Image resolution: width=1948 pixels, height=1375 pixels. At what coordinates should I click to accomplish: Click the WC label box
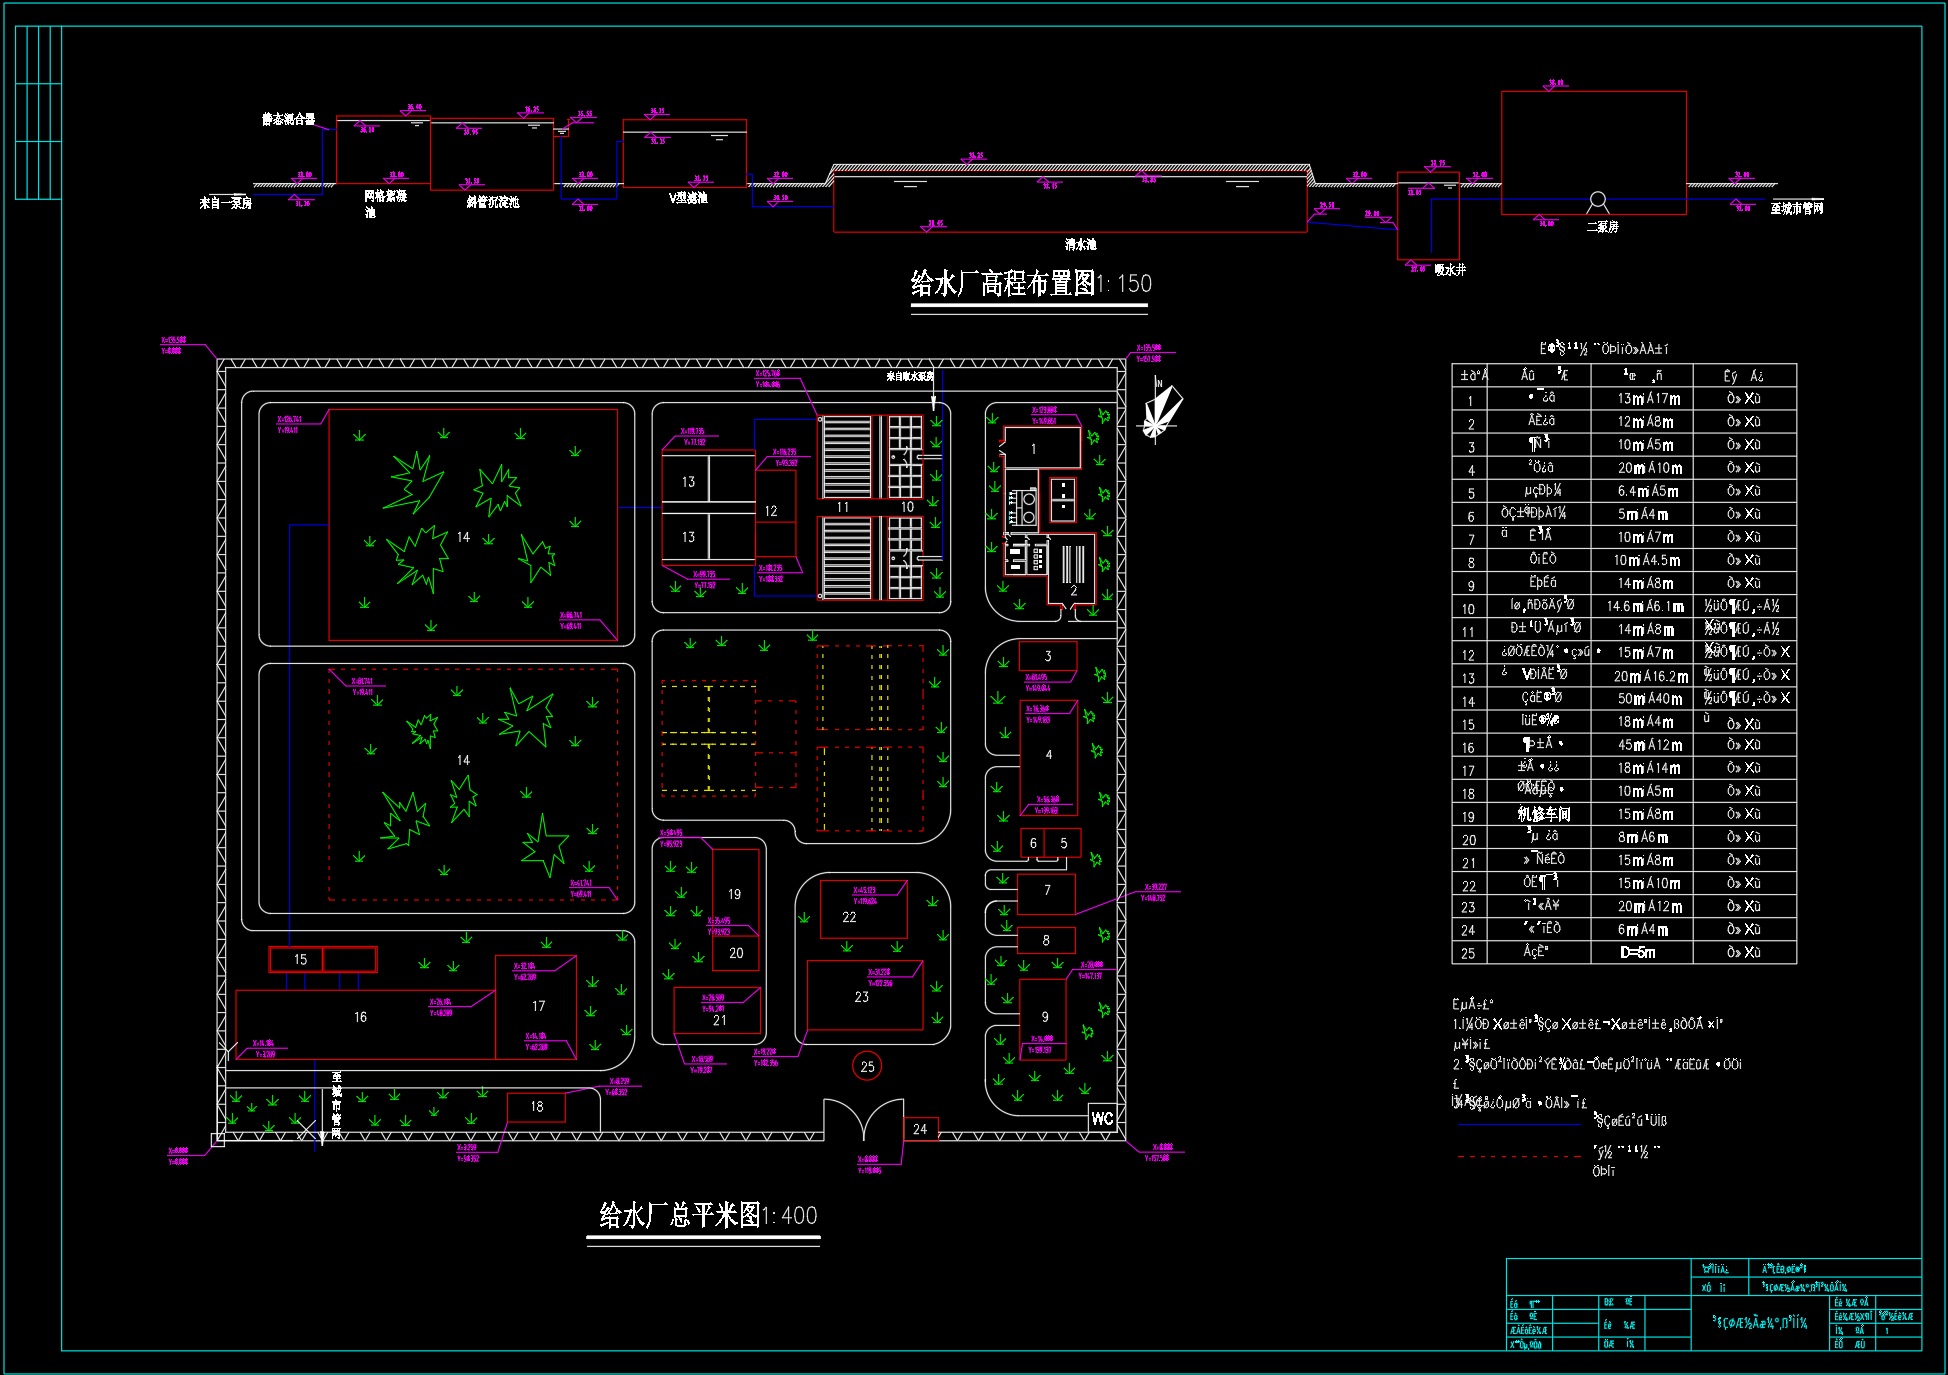click(x=1102, y=1118)
